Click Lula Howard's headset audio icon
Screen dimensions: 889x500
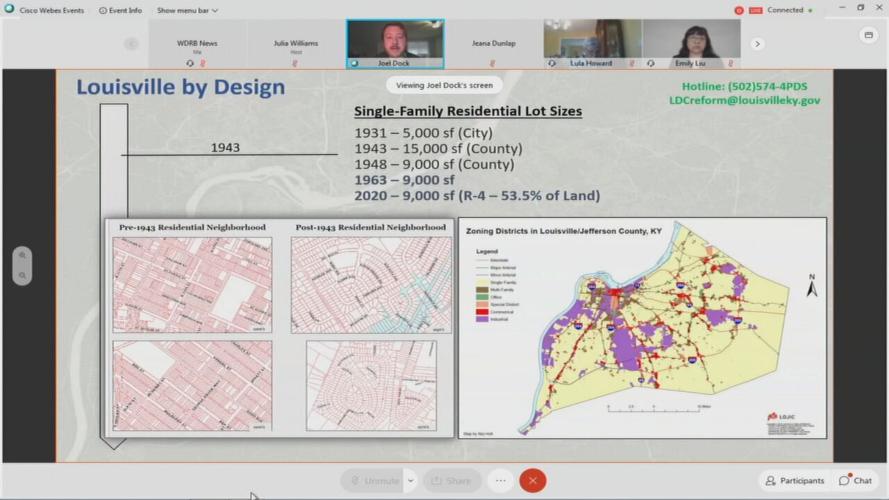pyautogui.click(x=552, y=63)
